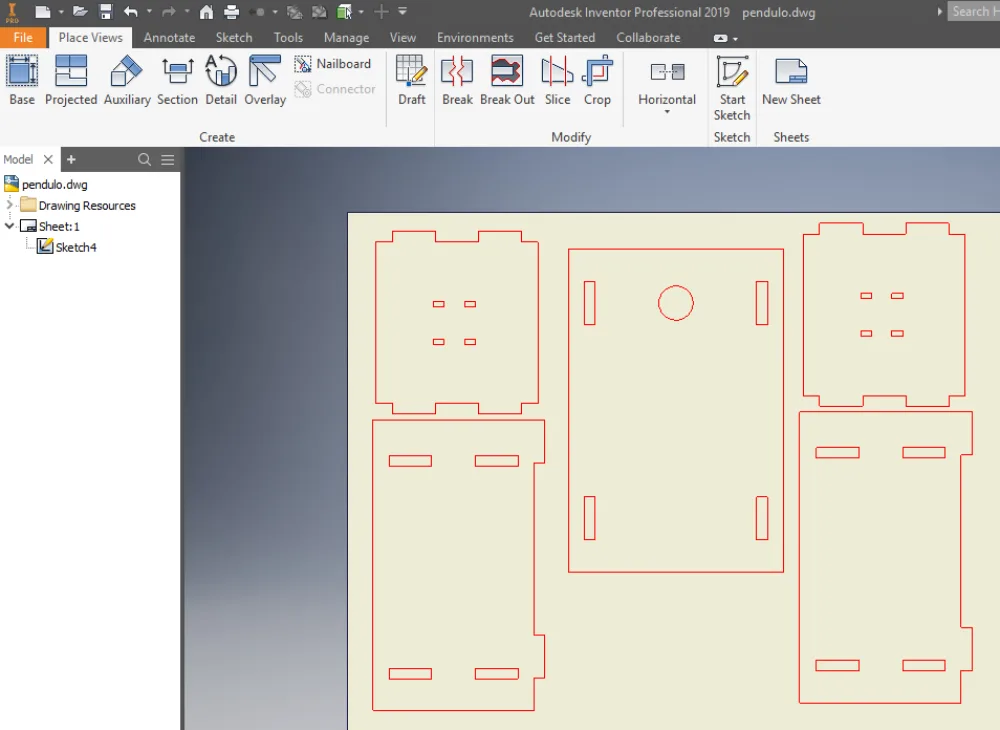
Task: Open the dropdown beside the material book icon
Action: [361, 11]
